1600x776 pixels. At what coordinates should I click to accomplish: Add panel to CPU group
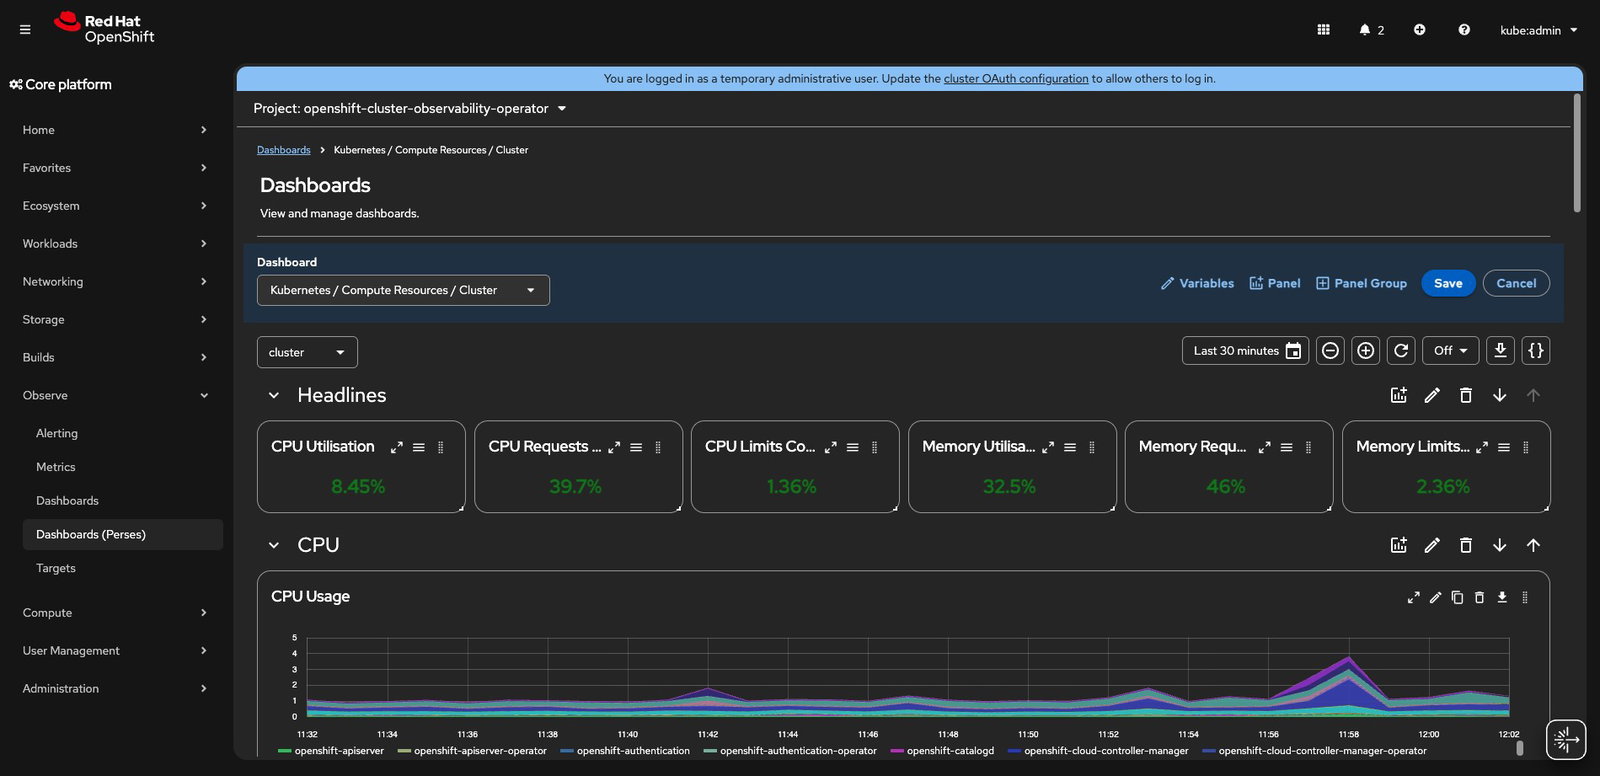pyautogui.click(x=1398, y=545)
